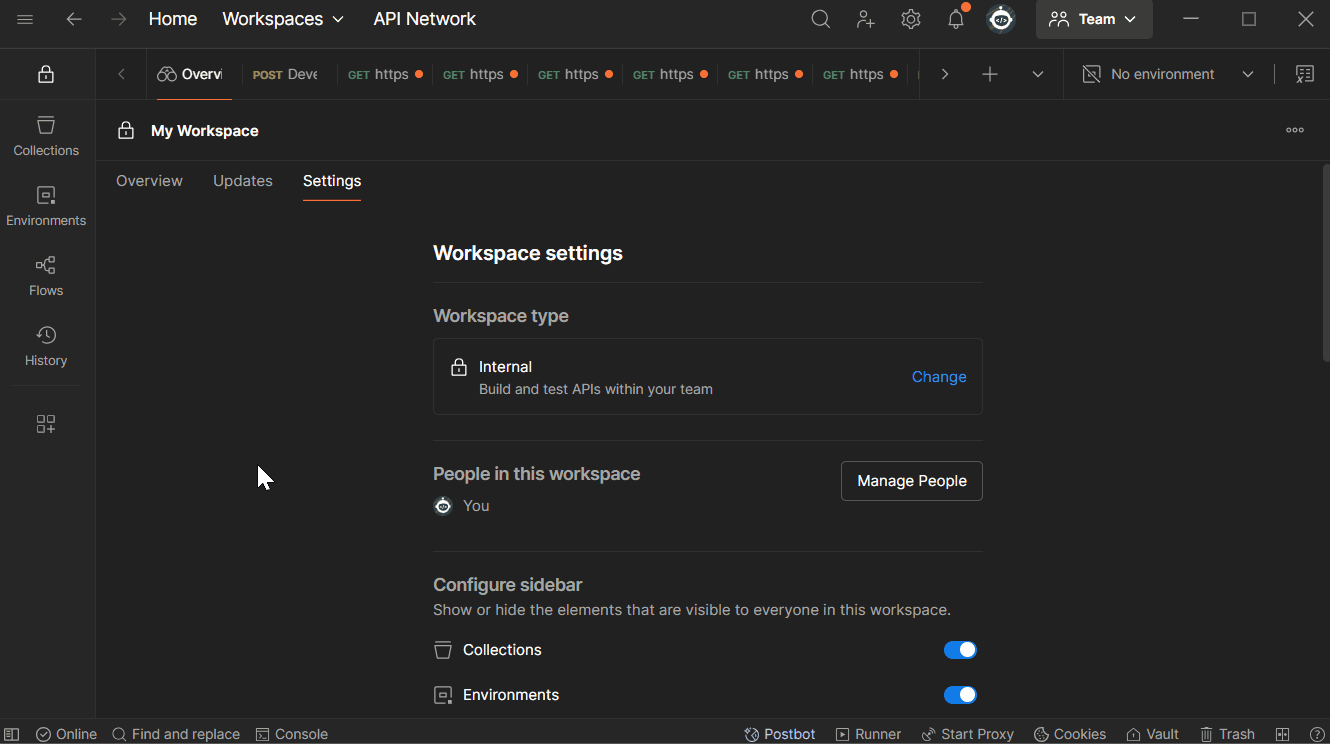Open Postbot in the status bar

pos(780,734)
